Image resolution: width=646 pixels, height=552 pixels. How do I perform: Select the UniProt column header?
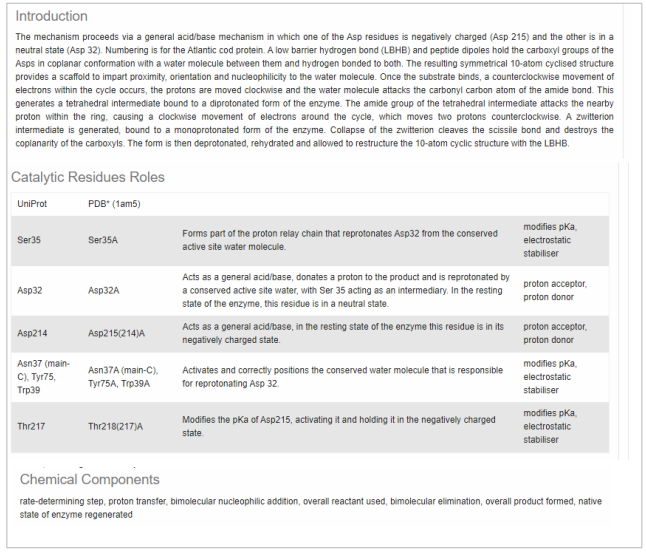[x=33, y=205]
